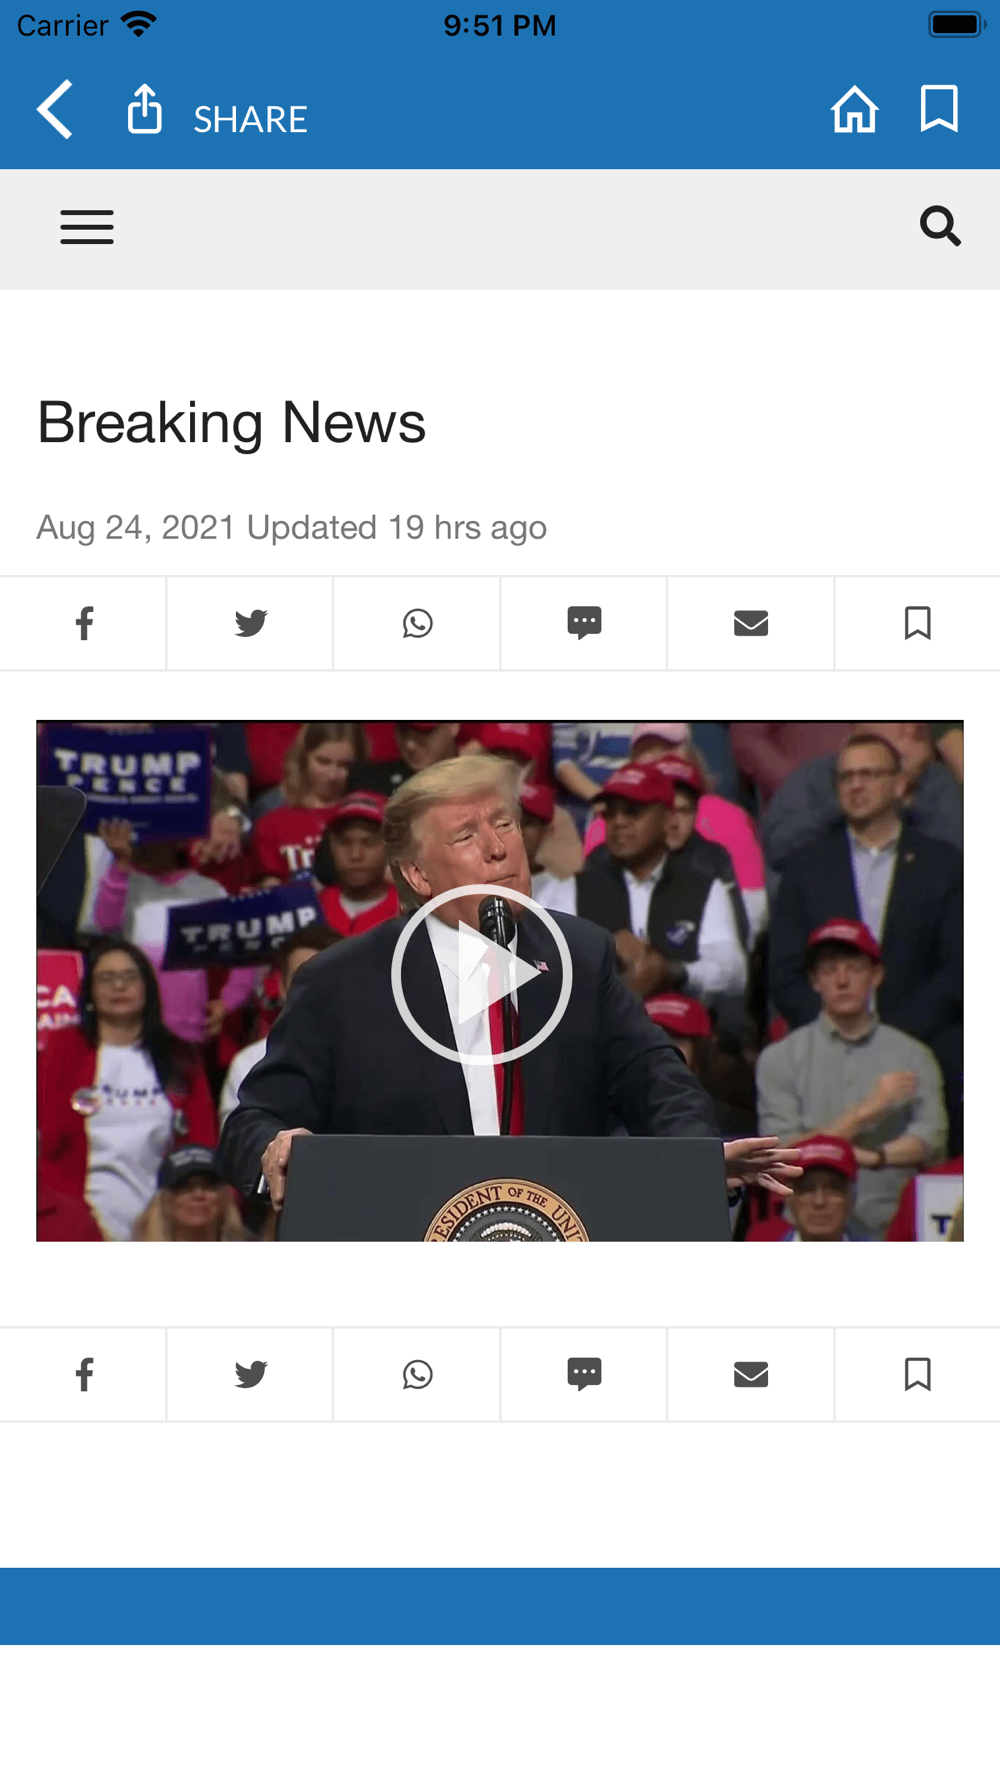This screenshot has width=1000, height=1778.
Task: Save article using upper row bookmark icon
Action: pyautogui.click(x=918, y=623)
